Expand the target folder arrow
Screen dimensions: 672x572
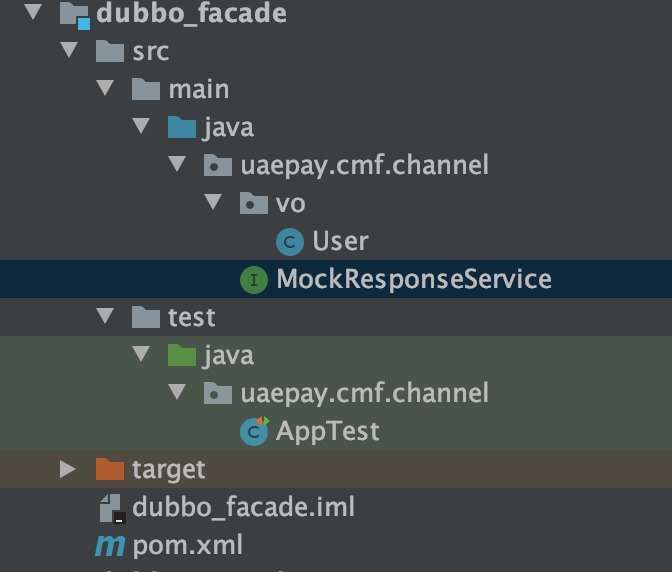tap(68, 469)
